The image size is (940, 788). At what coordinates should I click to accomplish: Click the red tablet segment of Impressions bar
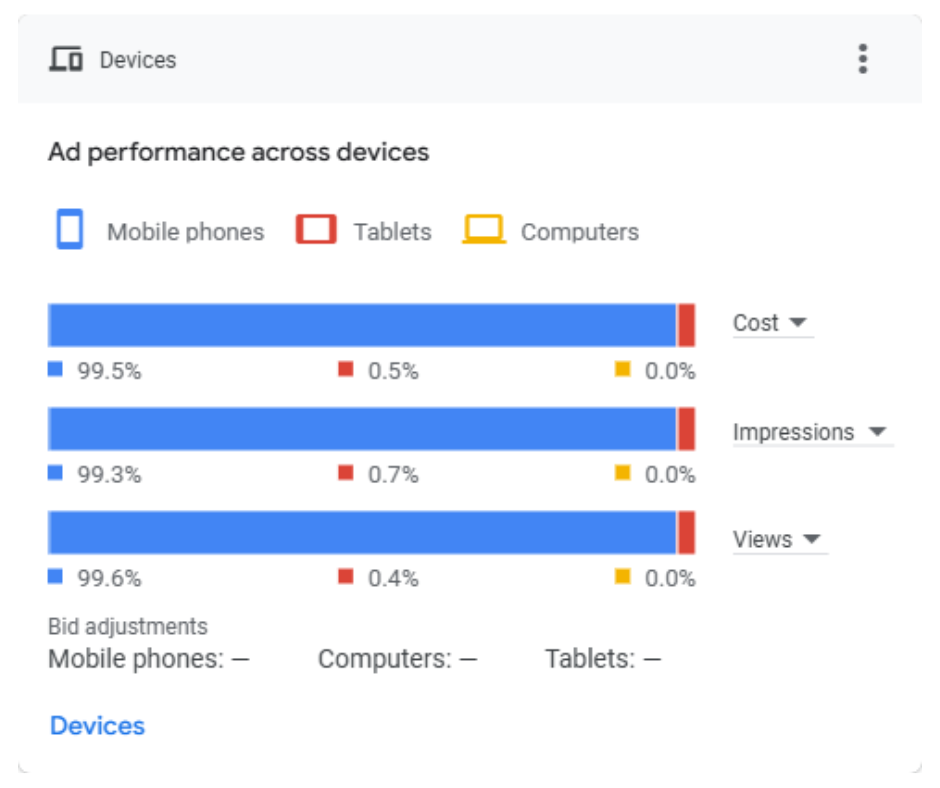click(x=686, y=429)
